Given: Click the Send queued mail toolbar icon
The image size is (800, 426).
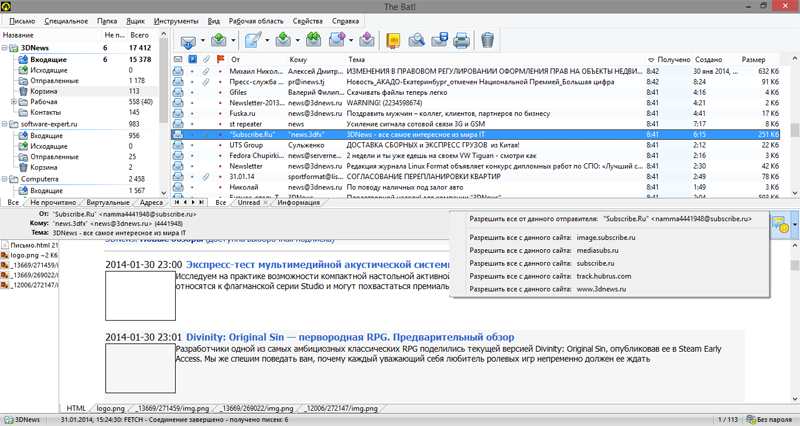Looking at the screenshot, I should click(219, 40).
